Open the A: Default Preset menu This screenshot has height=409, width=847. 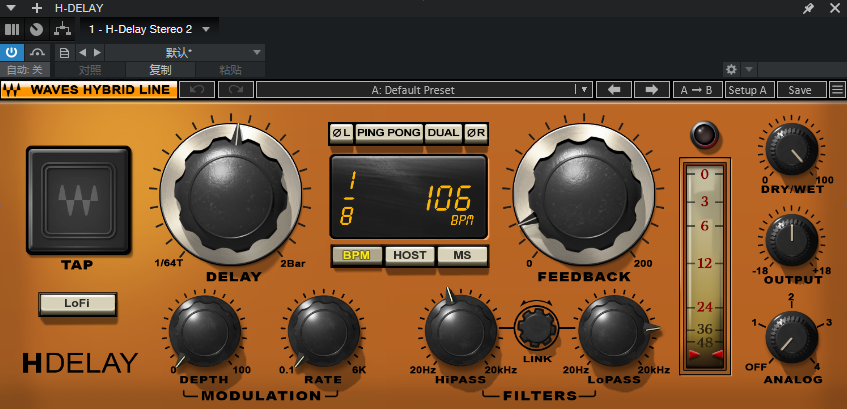pos(424,90)
